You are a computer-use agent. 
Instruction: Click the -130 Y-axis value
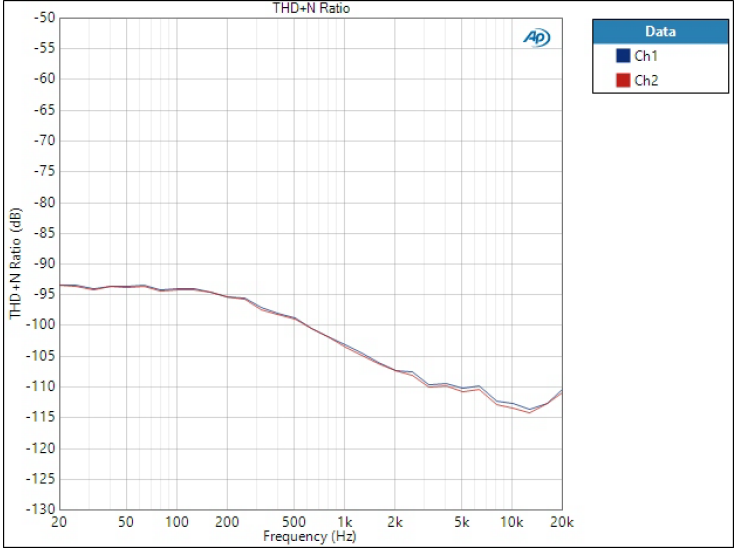coord(41,510)
